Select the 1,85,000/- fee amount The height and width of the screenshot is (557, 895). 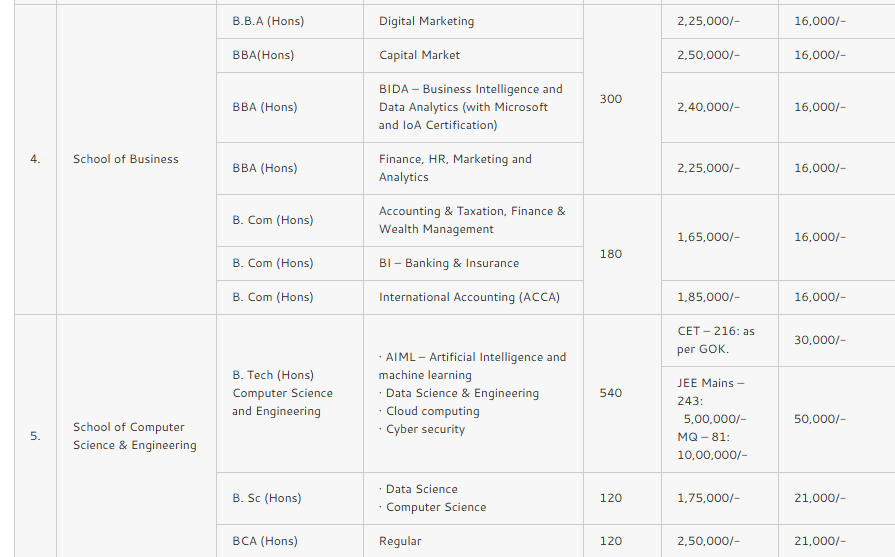(708, 297)
